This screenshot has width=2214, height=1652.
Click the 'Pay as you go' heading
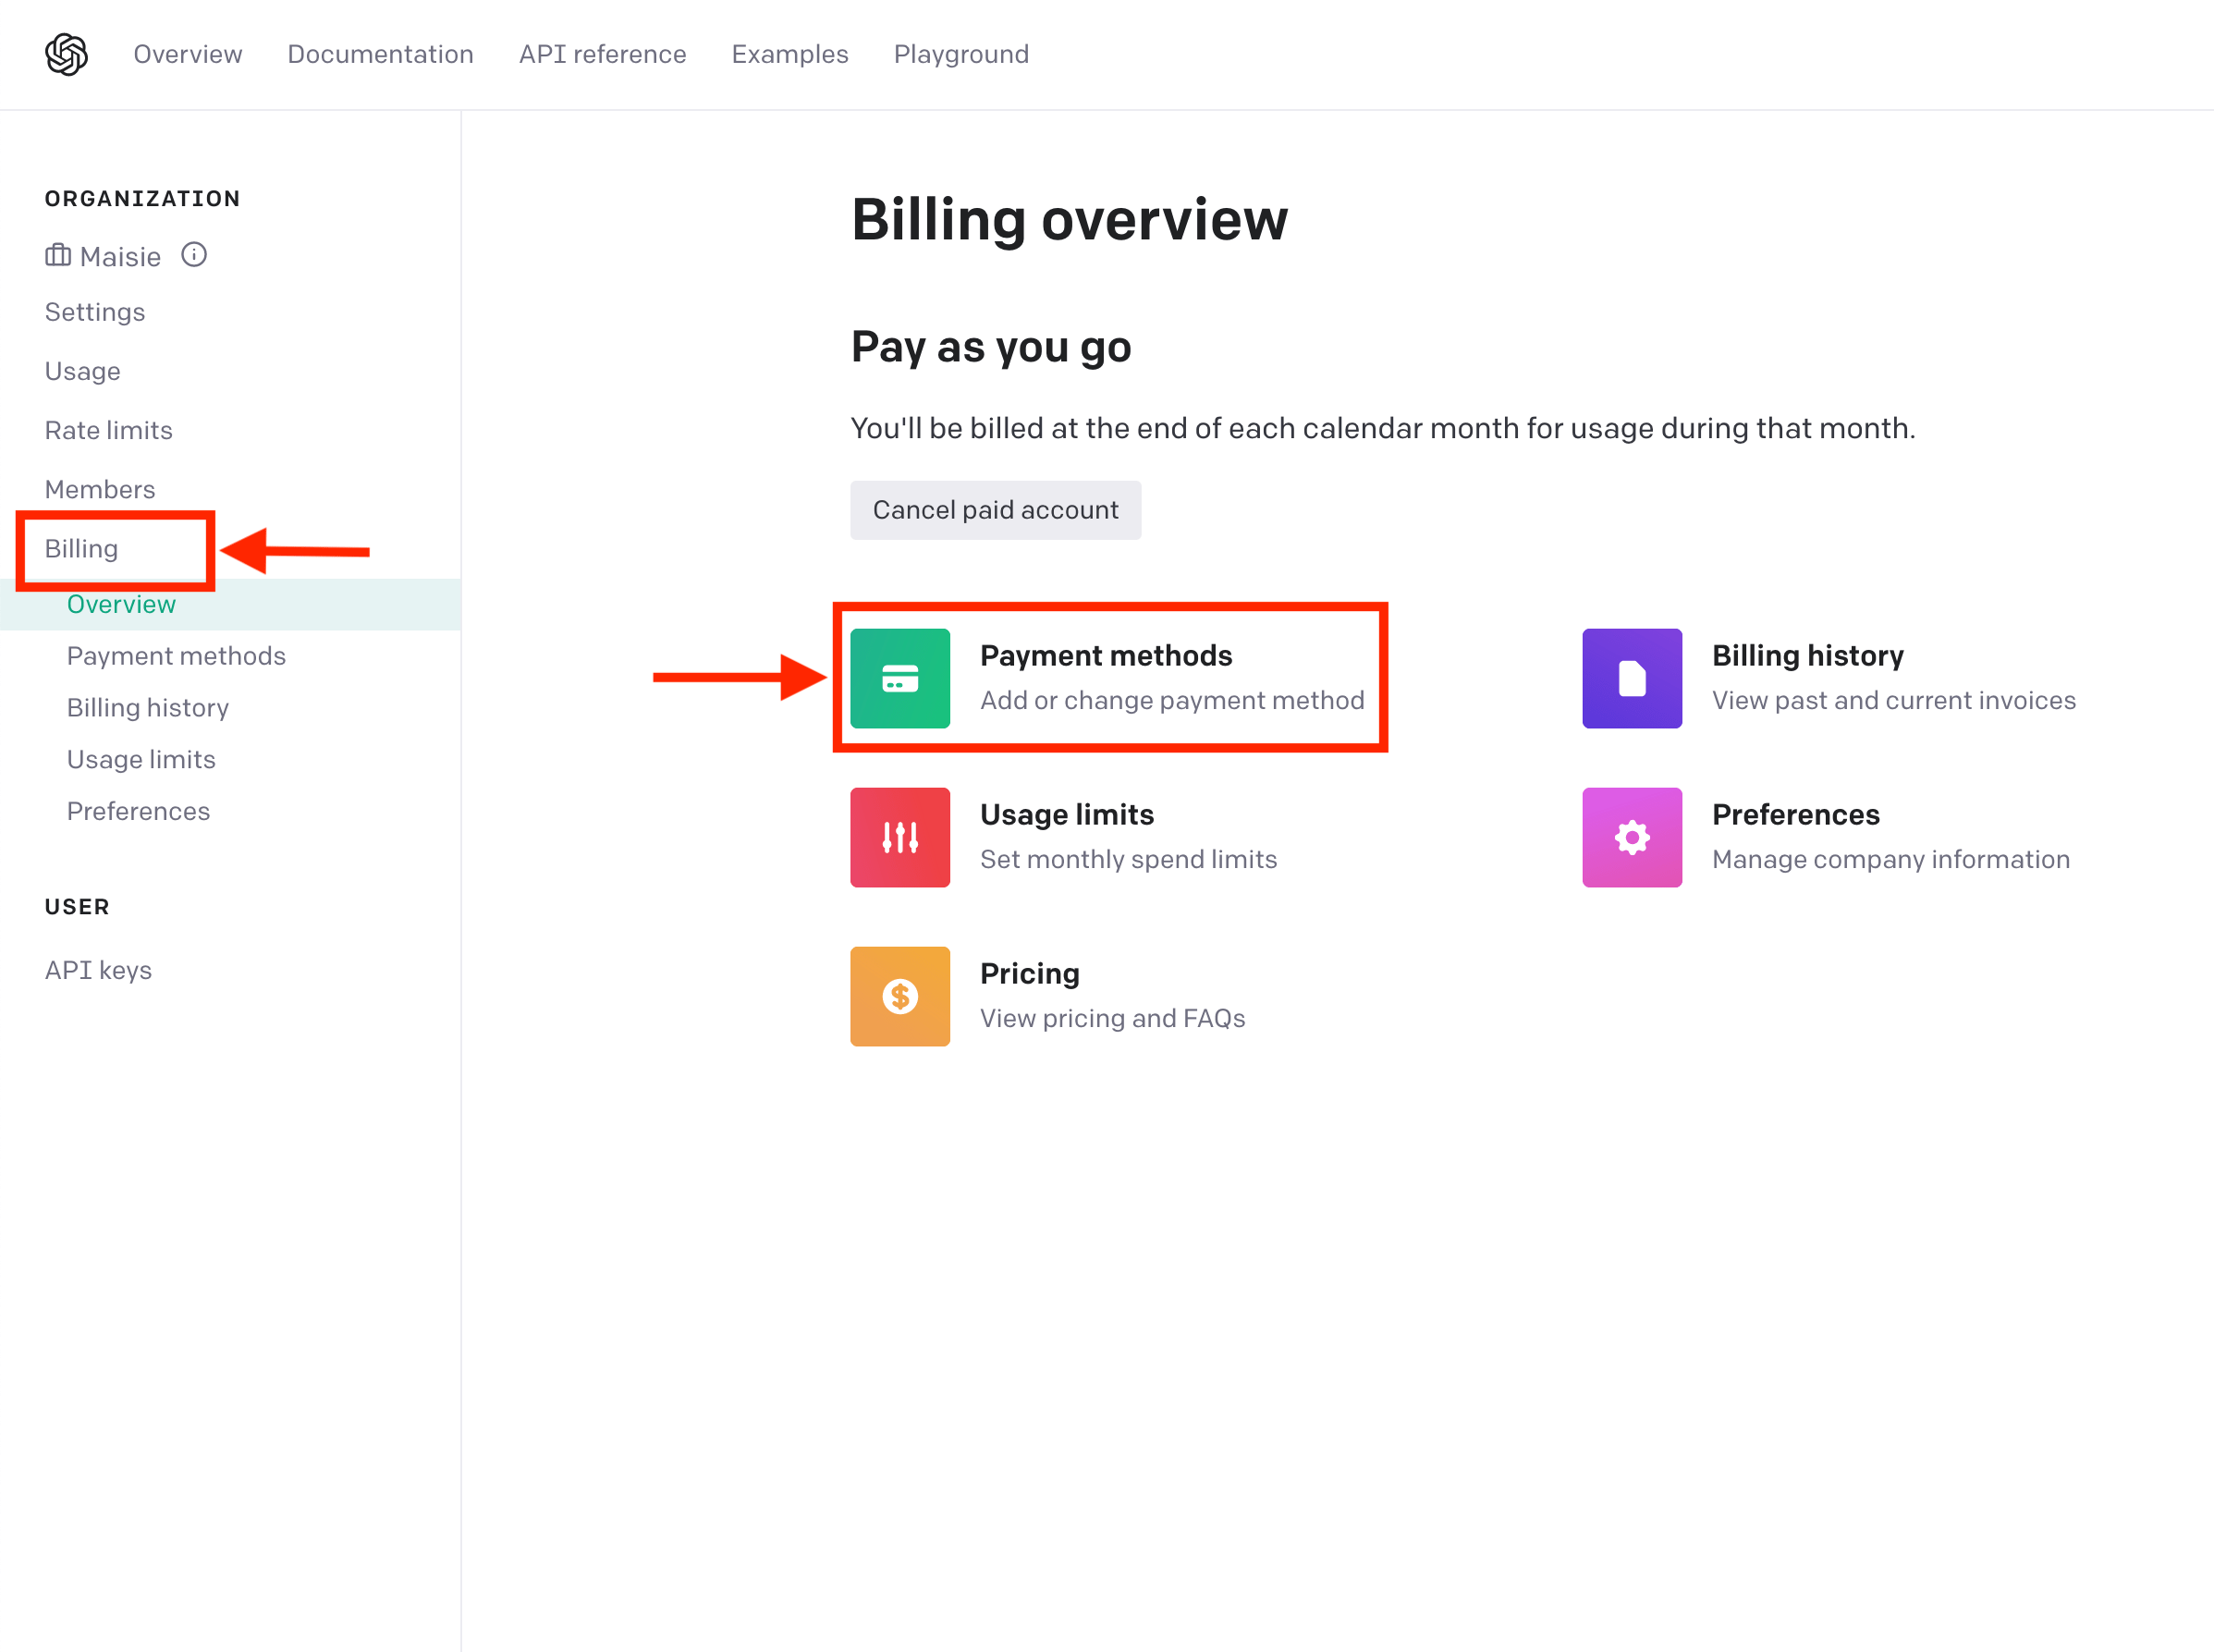[x=991, y=348]
